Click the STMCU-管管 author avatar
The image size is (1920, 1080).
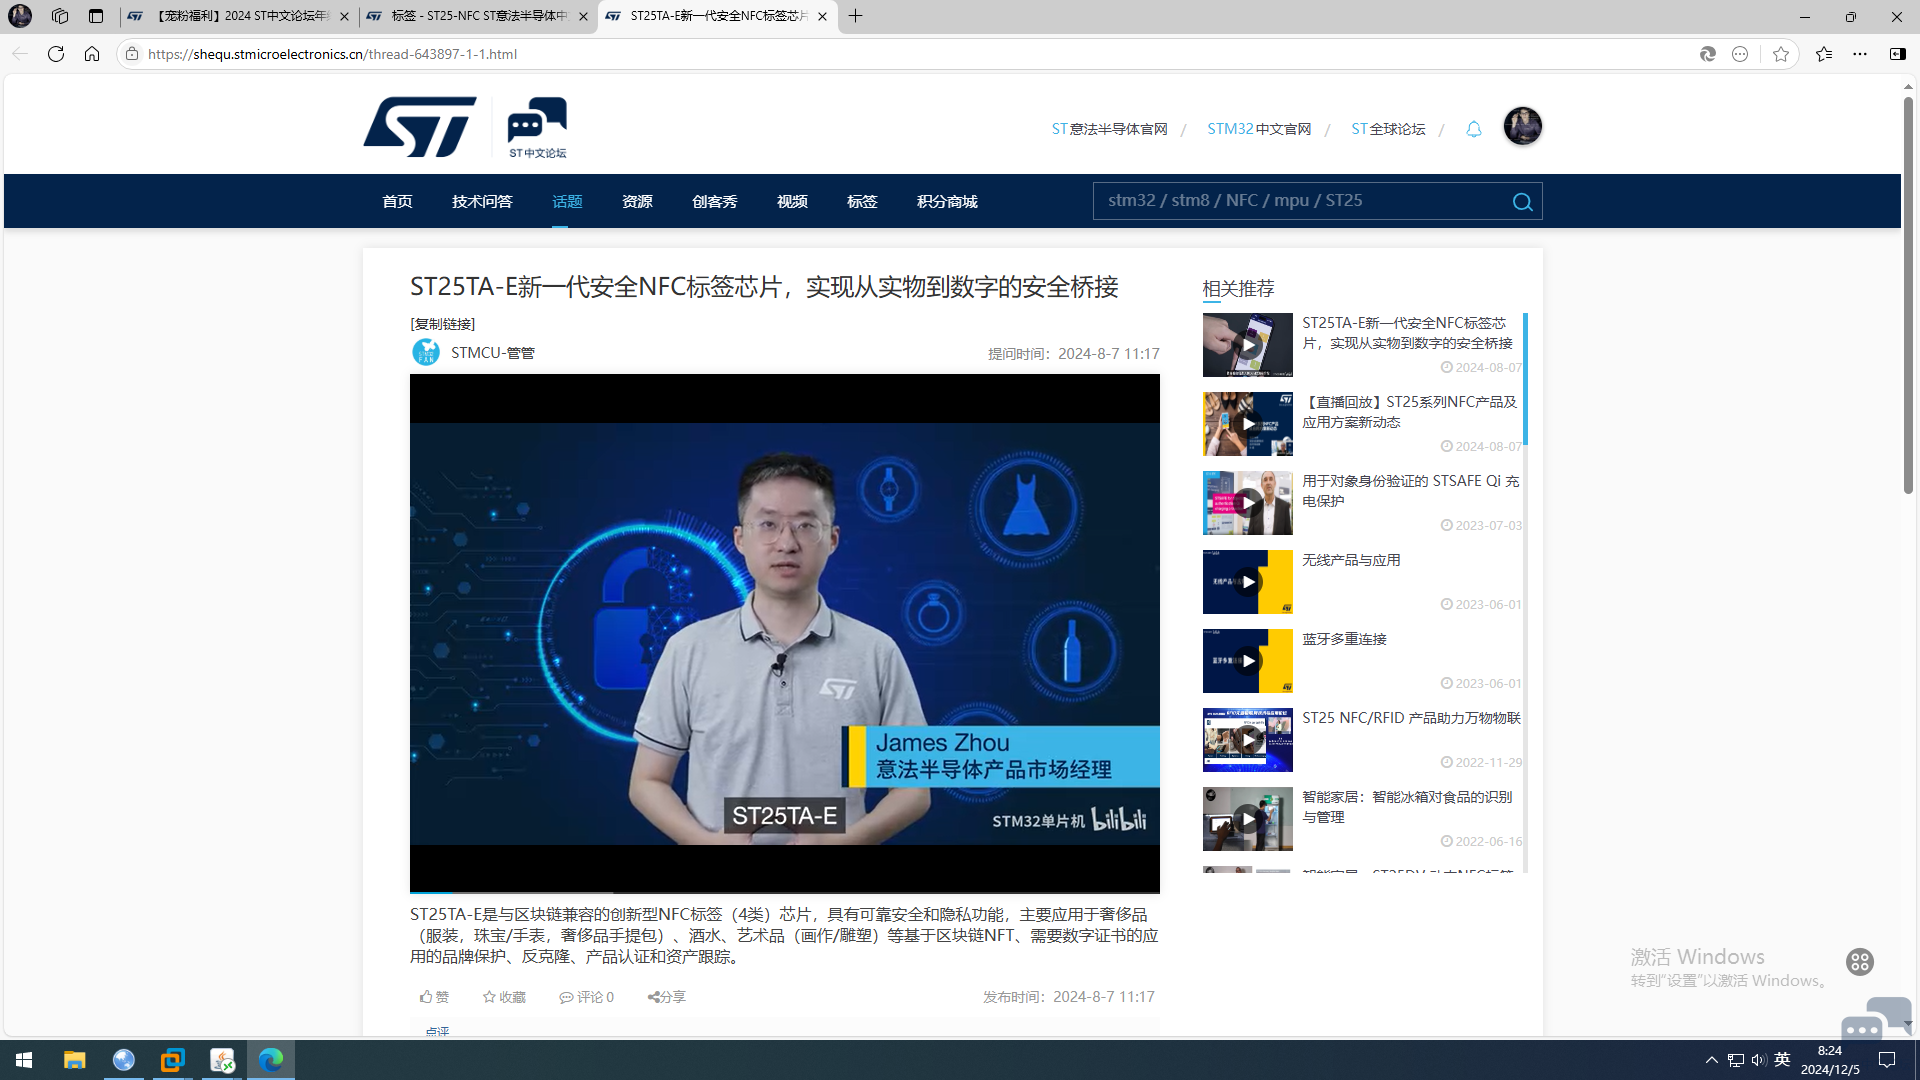point(426,352)
